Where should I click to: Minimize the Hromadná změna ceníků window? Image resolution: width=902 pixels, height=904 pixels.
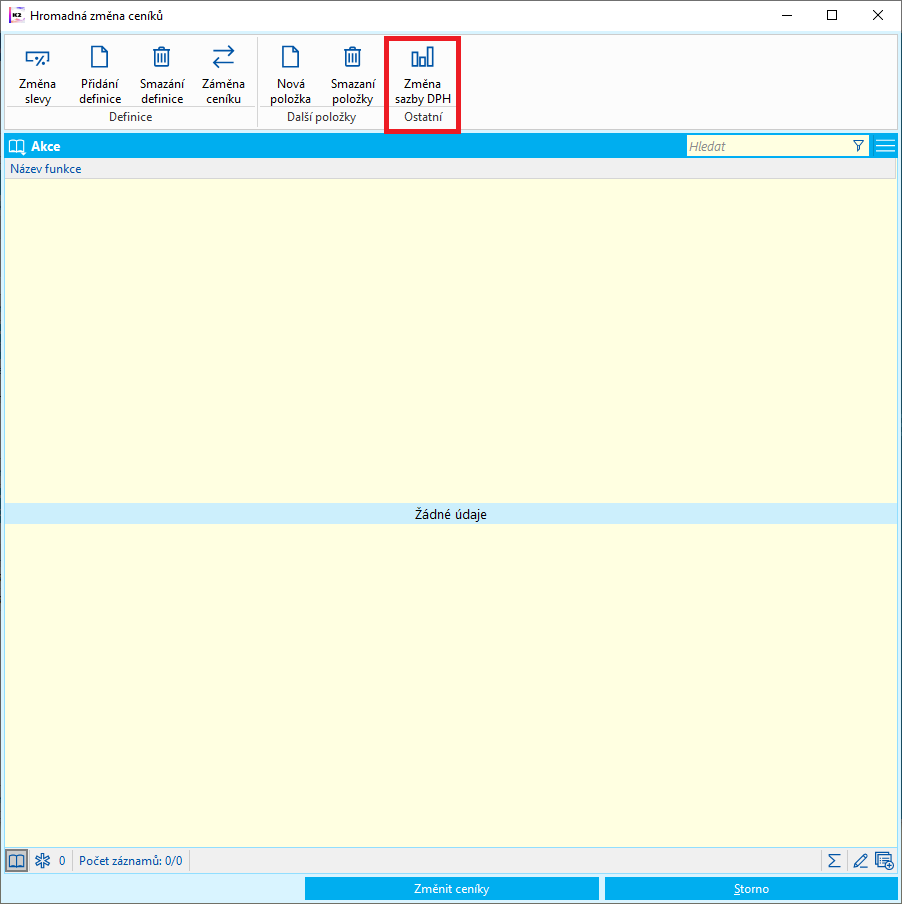click(787, 16)
